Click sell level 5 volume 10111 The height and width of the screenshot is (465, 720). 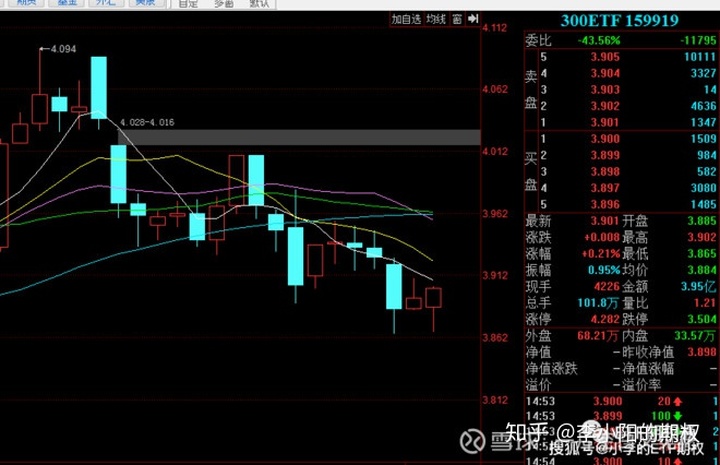700,57
